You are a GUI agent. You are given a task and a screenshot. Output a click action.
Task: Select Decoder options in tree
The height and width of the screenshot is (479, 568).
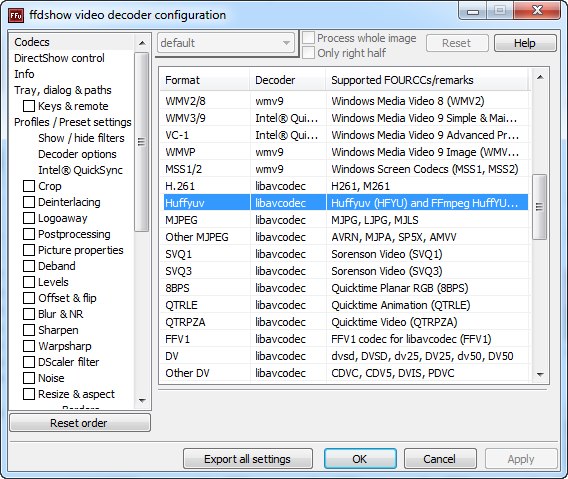point(77,154)
